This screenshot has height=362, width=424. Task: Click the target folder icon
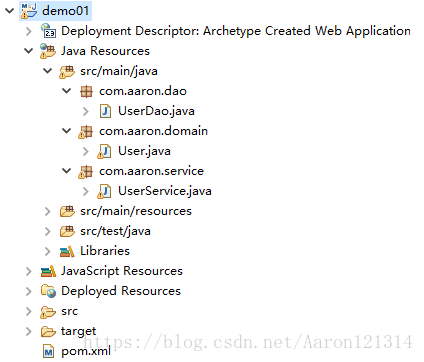tap(48, 331)
